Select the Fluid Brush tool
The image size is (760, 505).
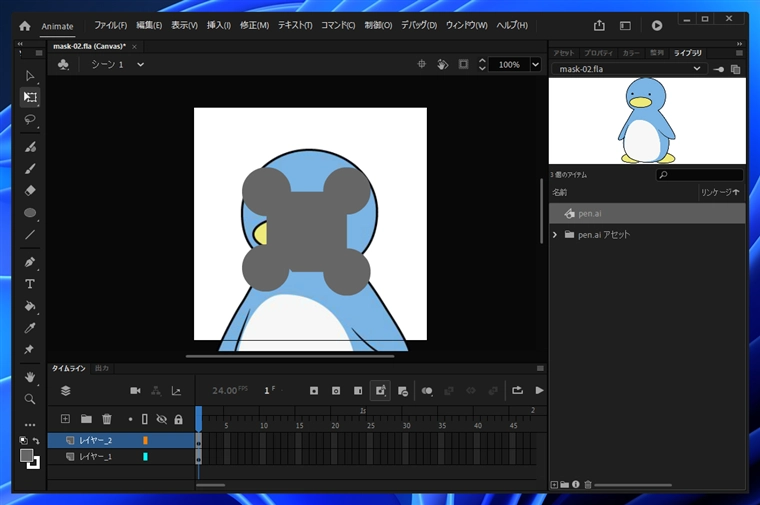30,147
